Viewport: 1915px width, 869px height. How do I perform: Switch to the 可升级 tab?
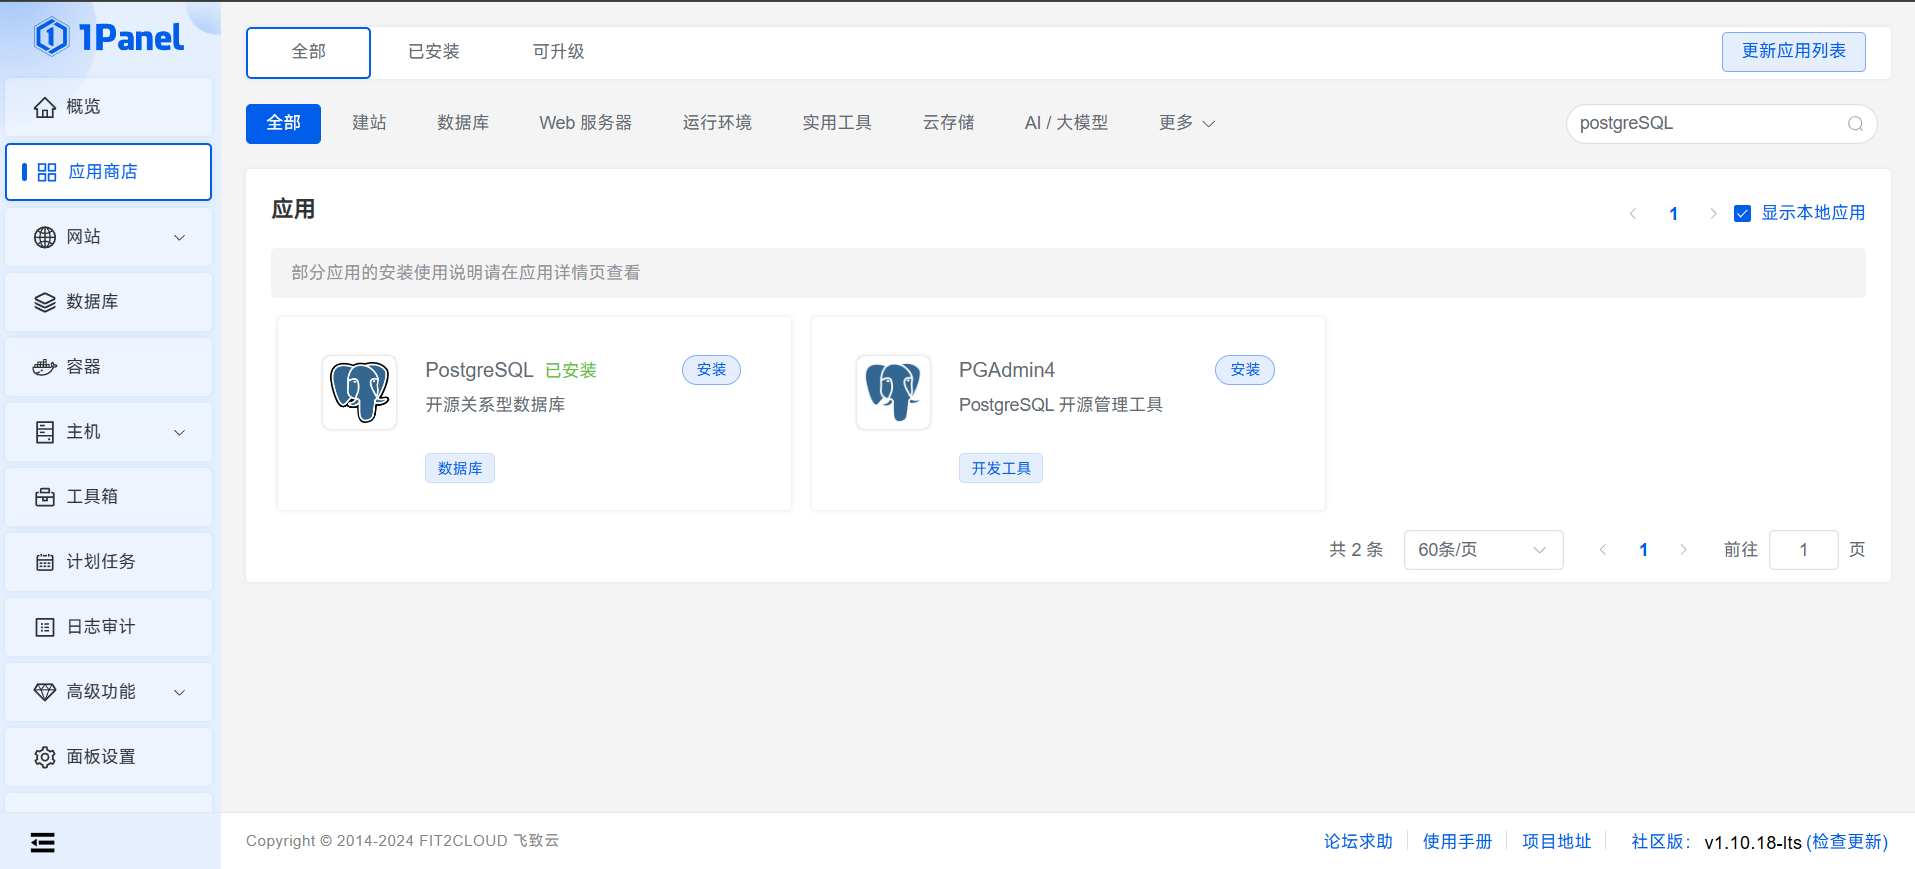point(558,52)
